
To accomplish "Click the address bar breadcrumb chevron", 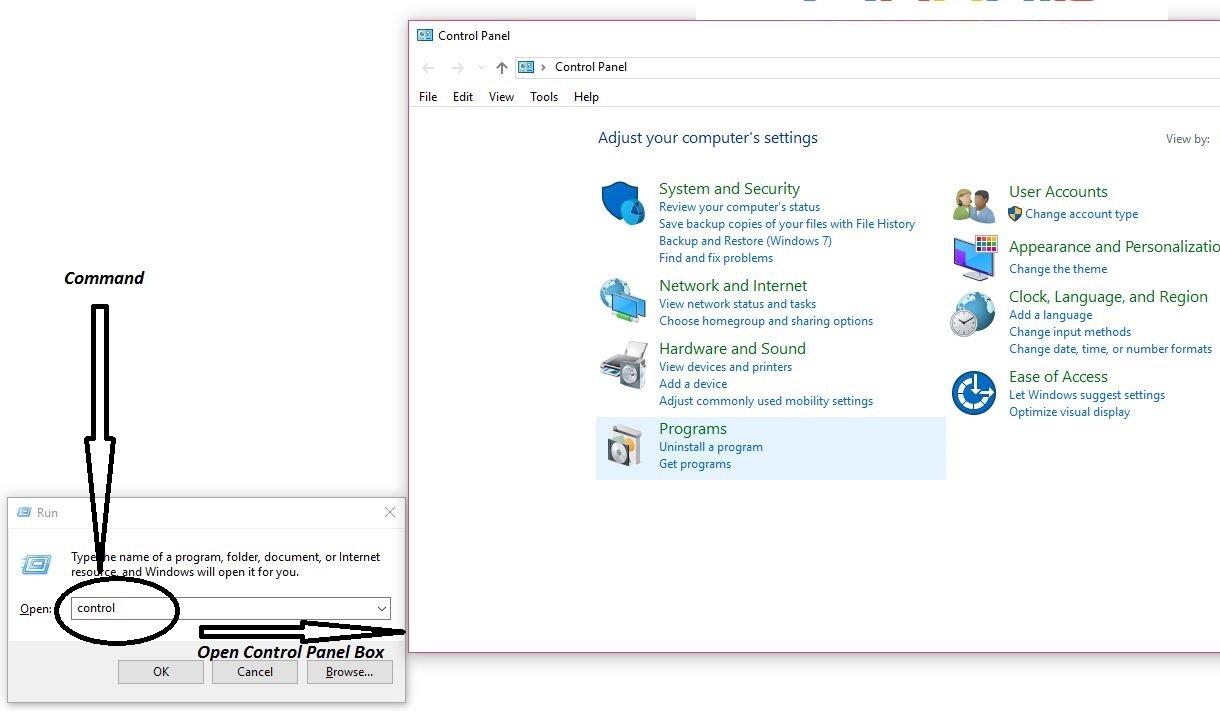I will click(543, 67).
